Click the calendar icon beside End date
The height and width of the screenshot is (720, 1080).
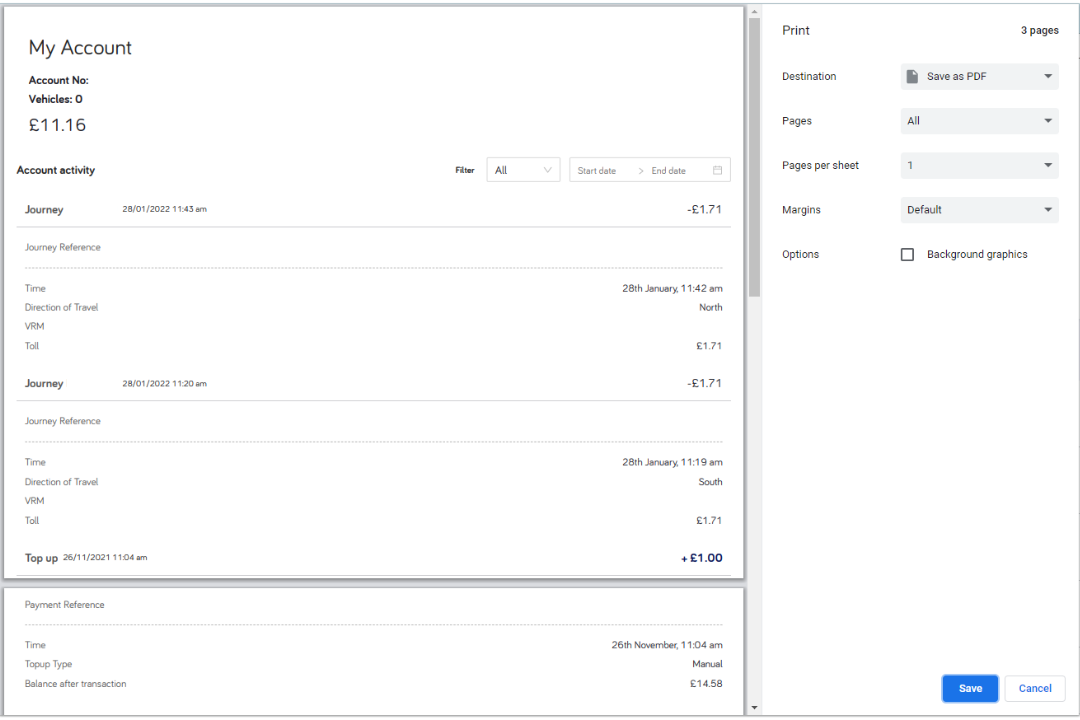tap(718, 169)
